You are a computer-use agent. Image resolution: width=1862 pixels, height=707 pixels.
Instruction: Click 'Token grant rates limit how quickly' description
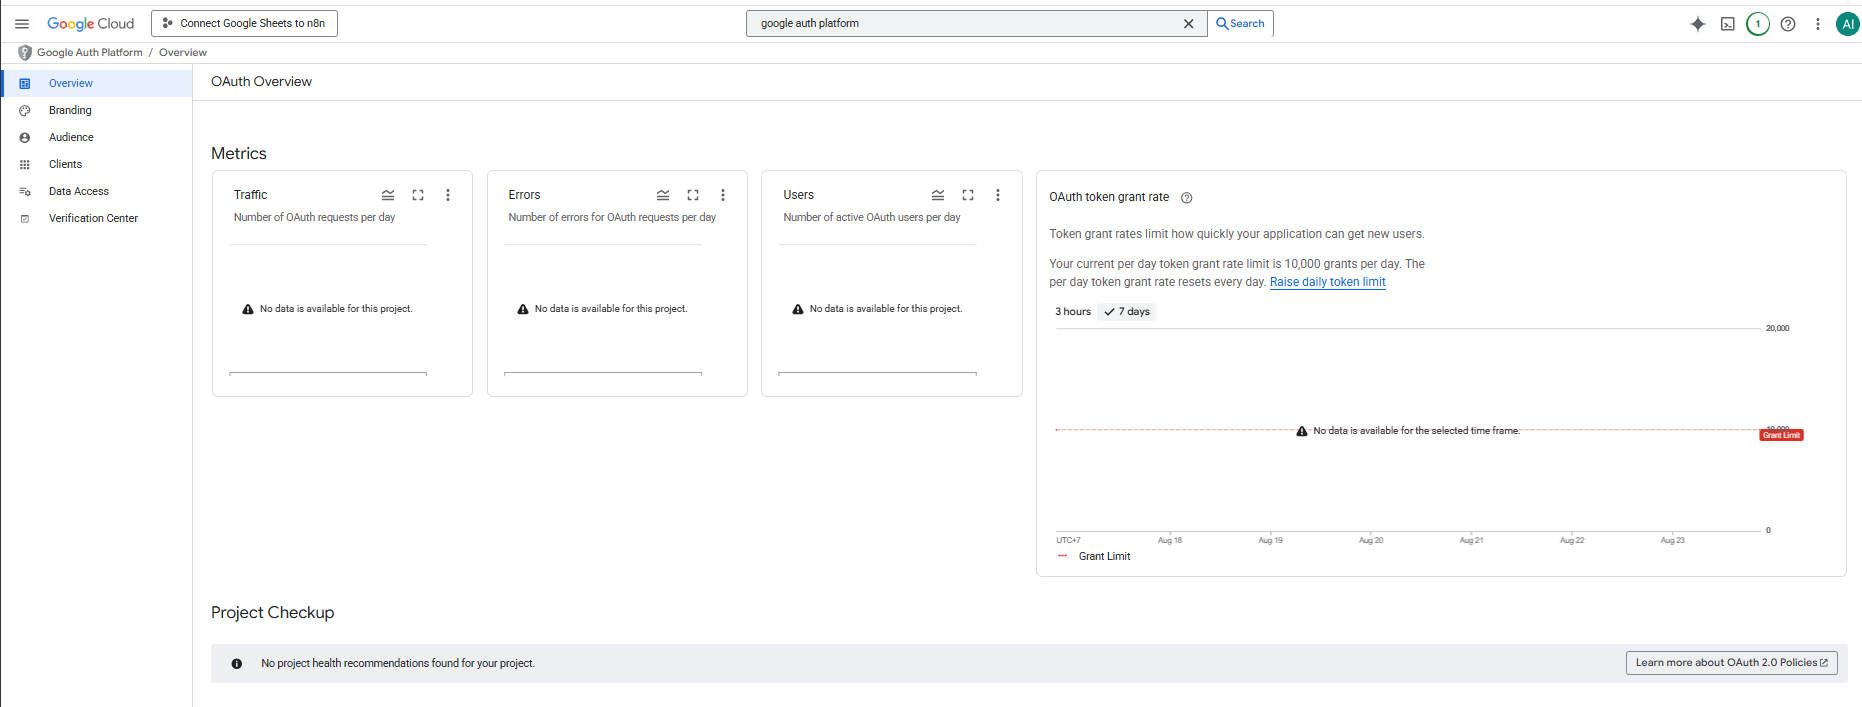pyautogui.click(x=1237, y=235)
